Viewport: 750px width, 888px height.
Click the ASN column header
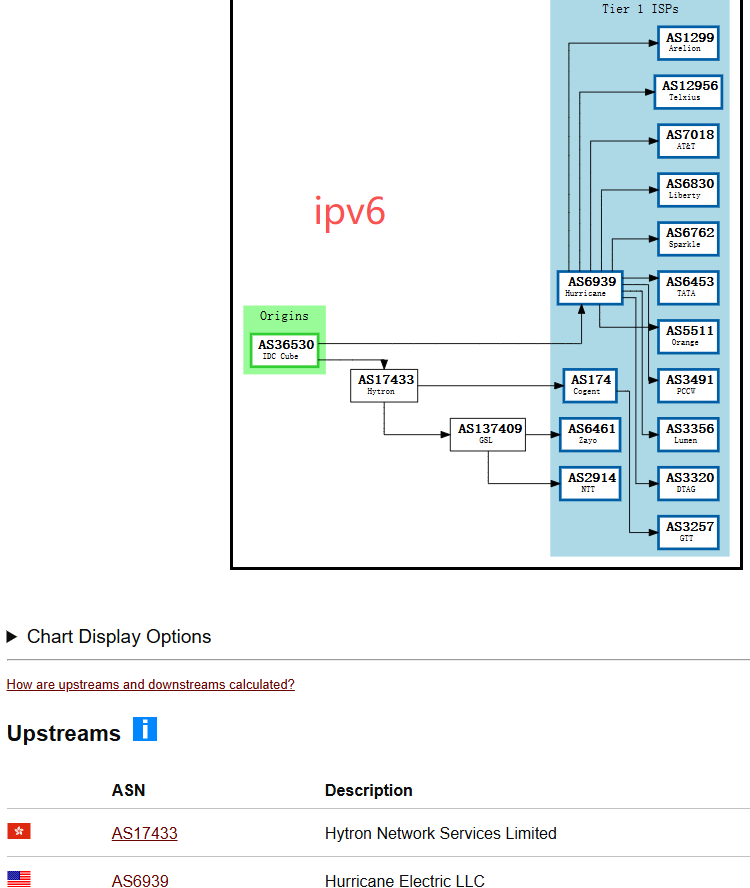[x=129, y=790]
